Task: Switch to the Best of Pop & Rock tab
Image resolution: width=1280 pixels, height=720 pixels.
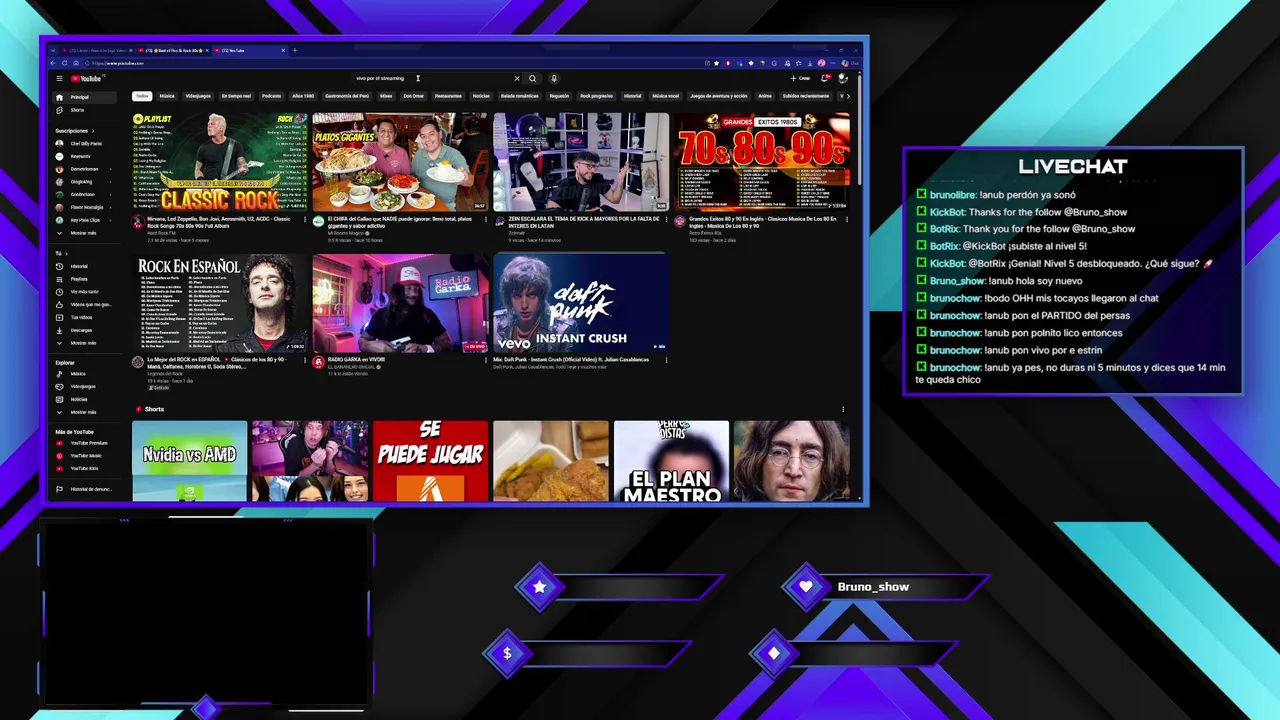Action: pyautogui.click(x=174, y=50)
